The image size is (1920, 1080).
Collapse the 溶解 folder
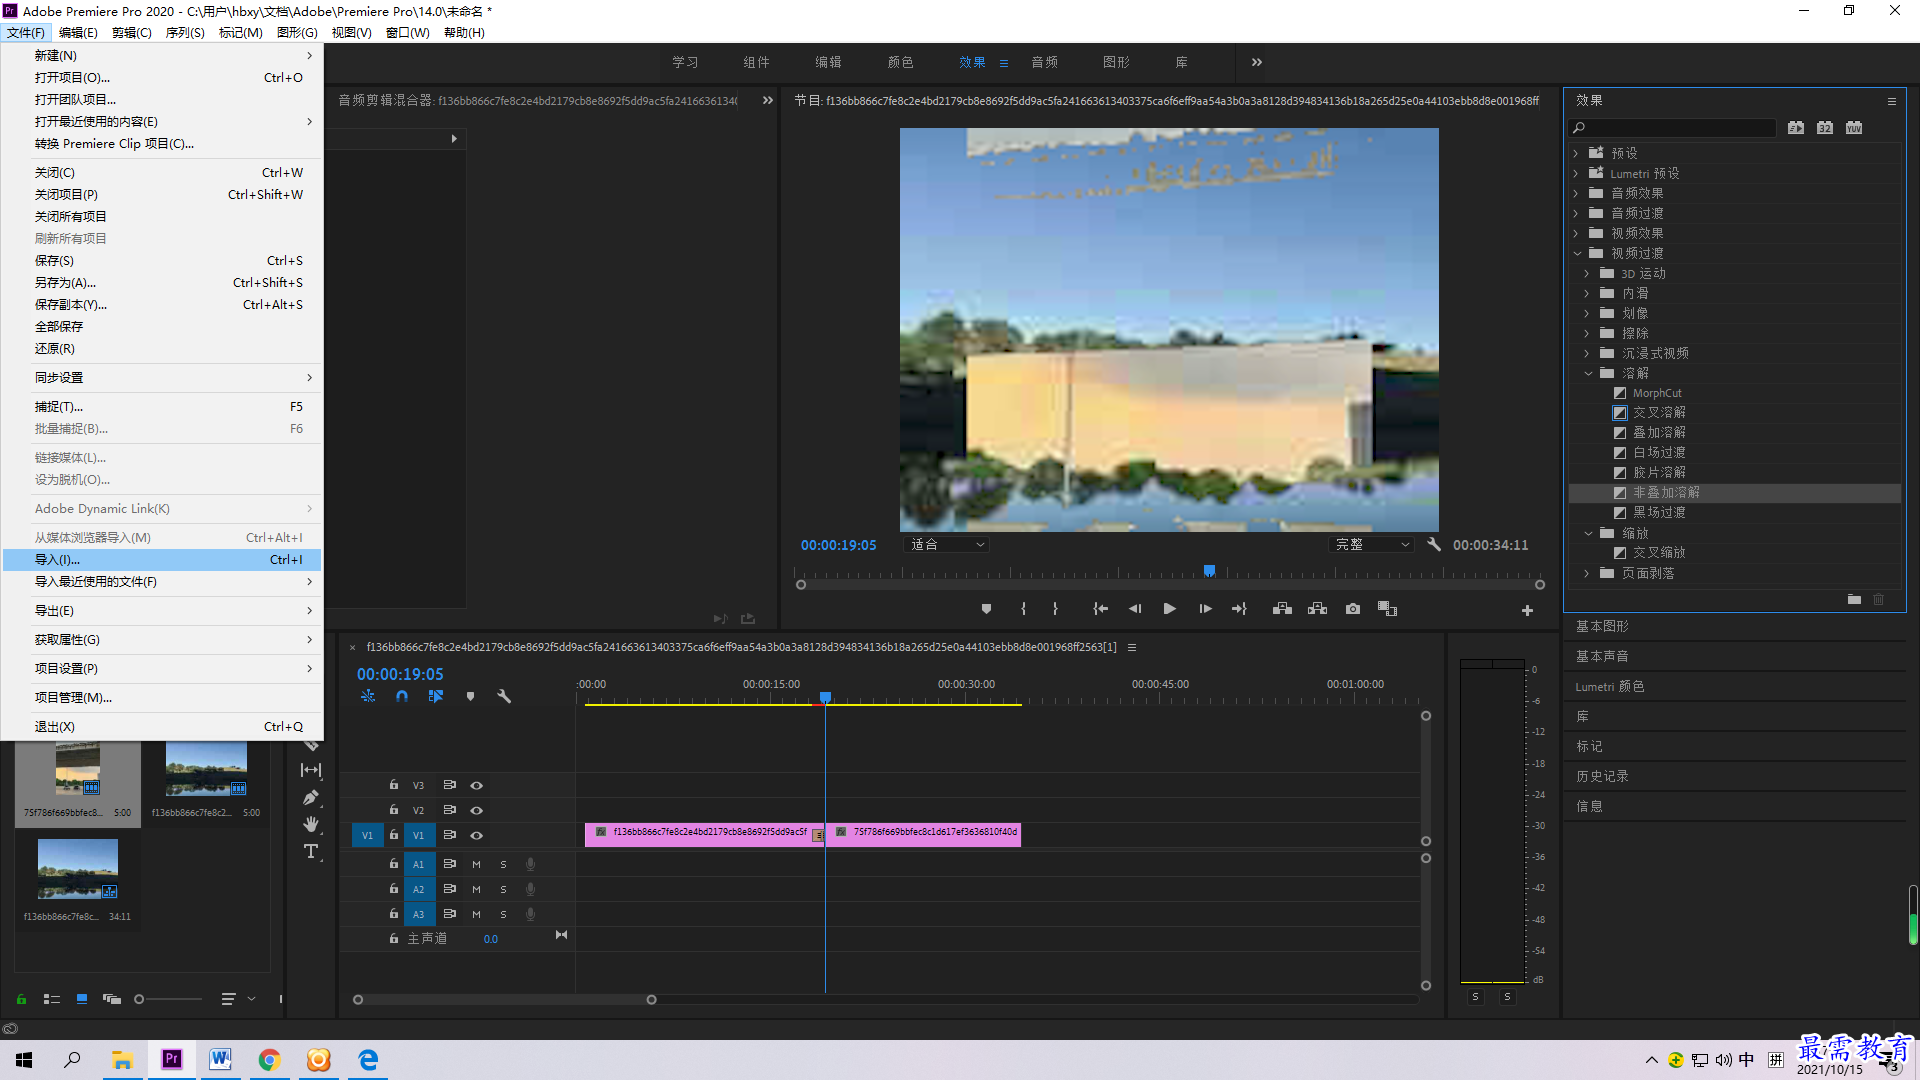point(1588,373)
